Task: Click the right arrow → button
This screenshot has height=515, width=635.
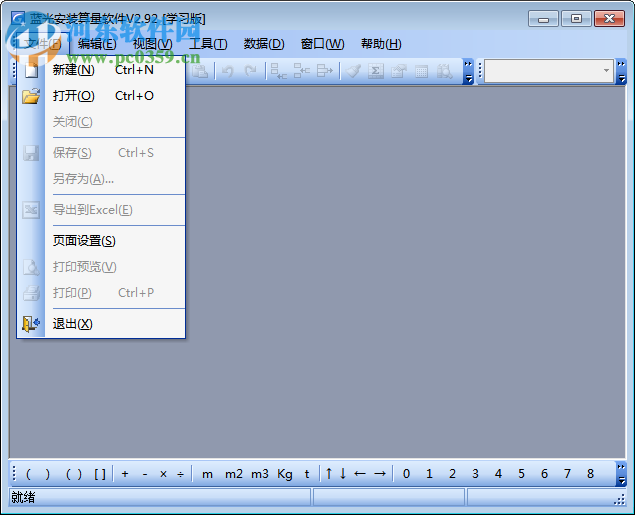Action: click(x=380, y=474)
